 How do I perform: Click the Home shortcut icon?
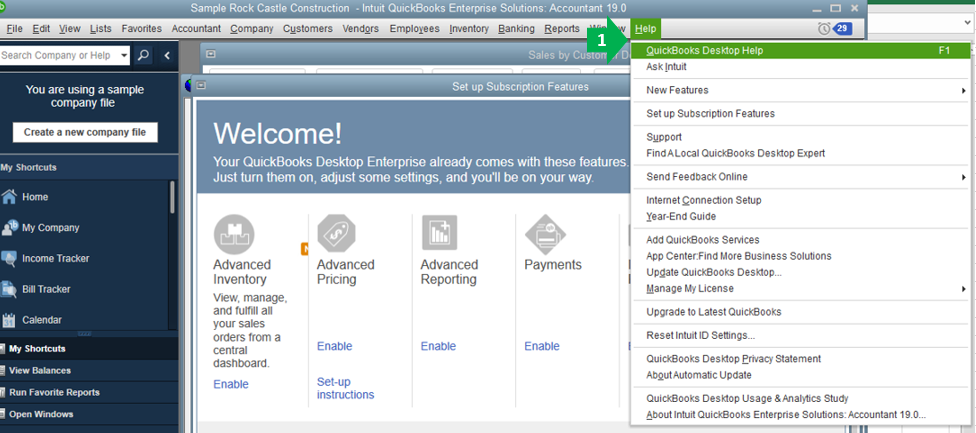9,197
